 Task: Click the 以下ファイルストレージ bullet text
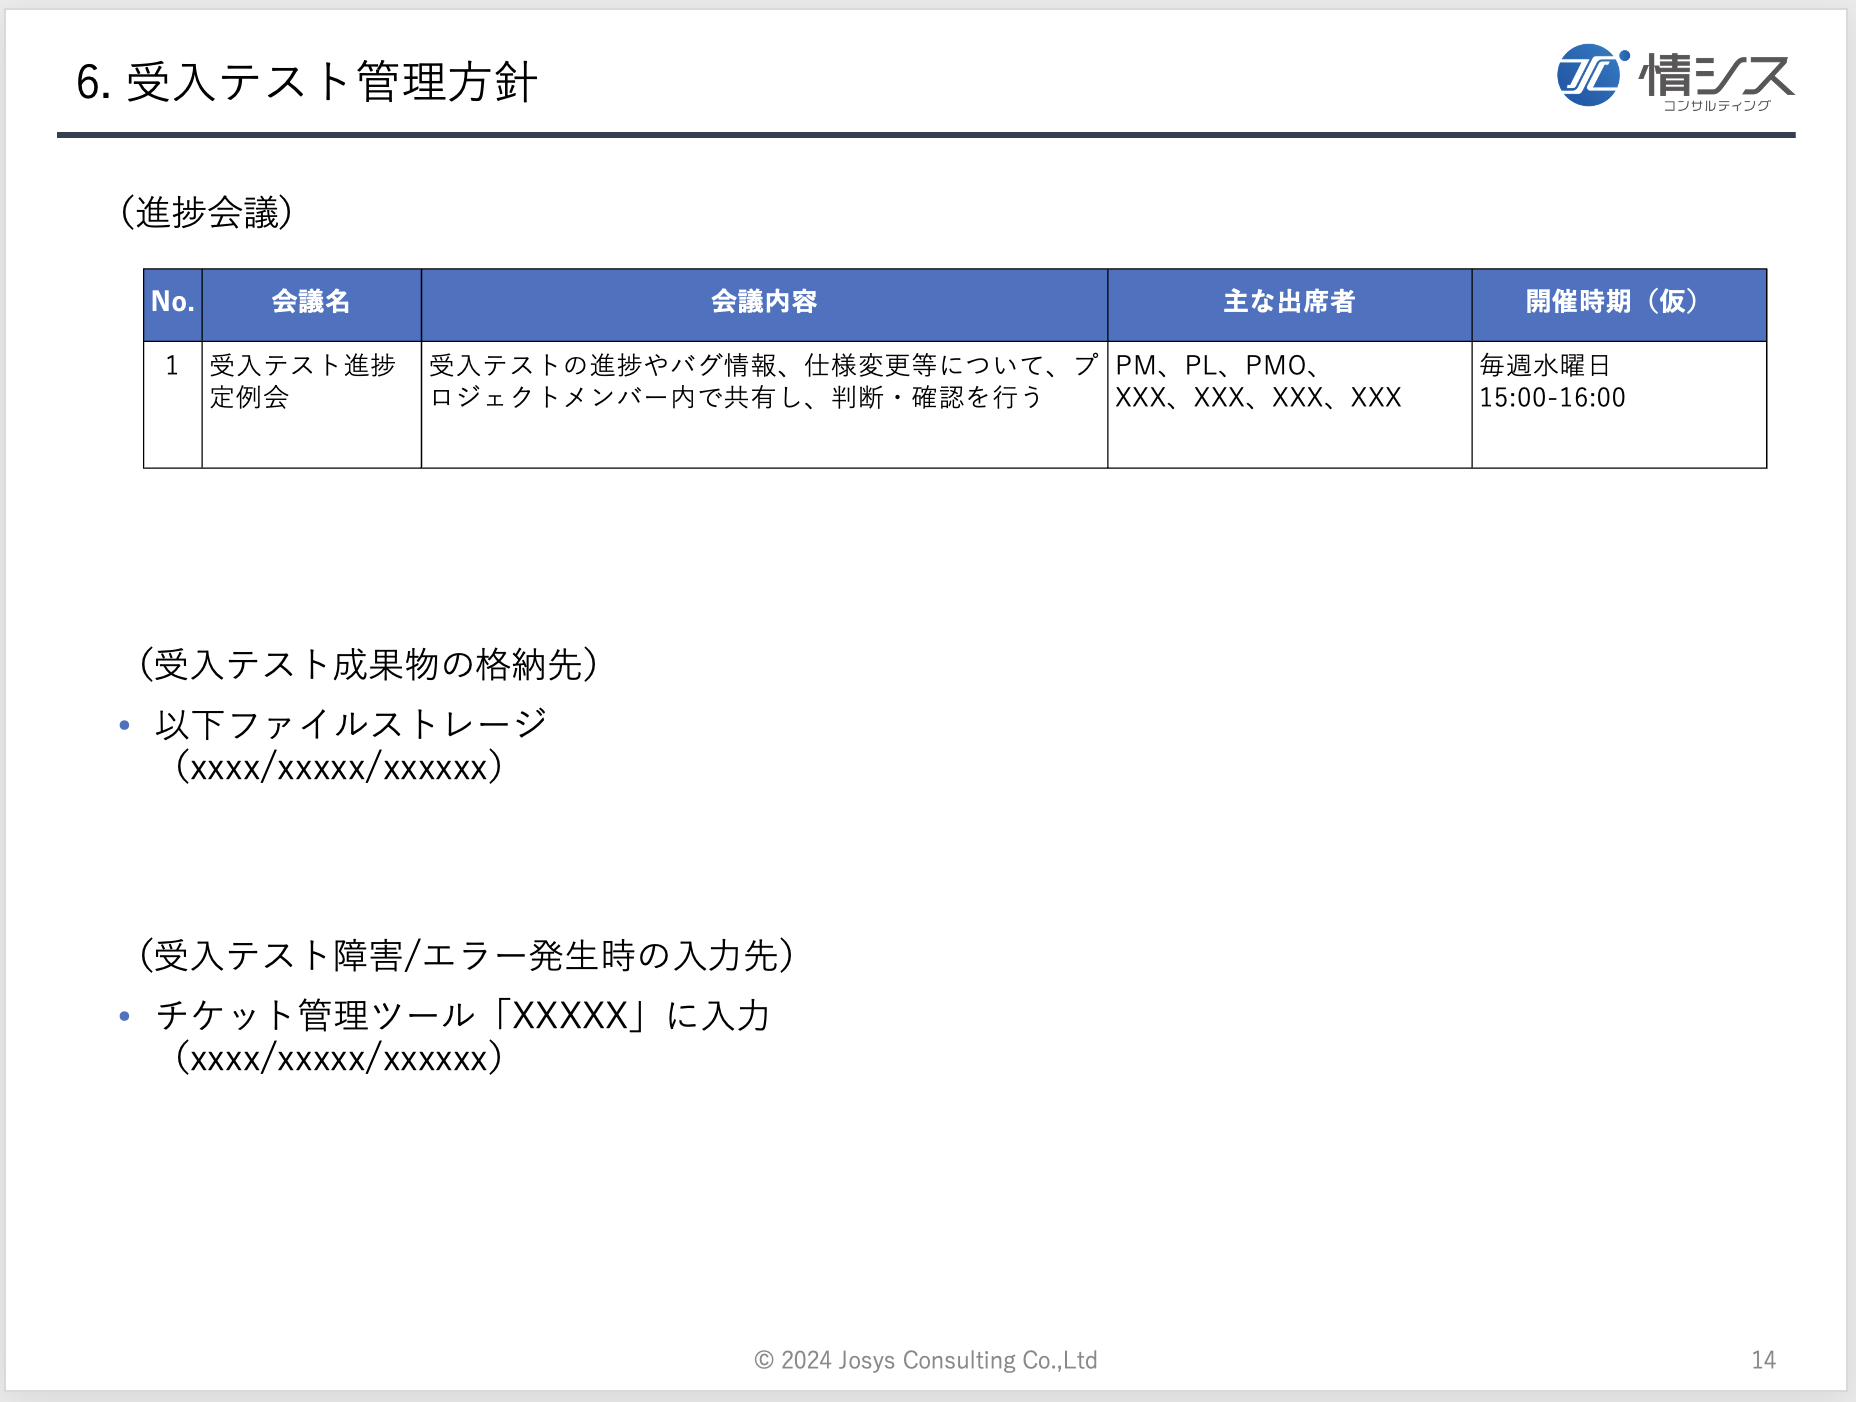point(351,723)
